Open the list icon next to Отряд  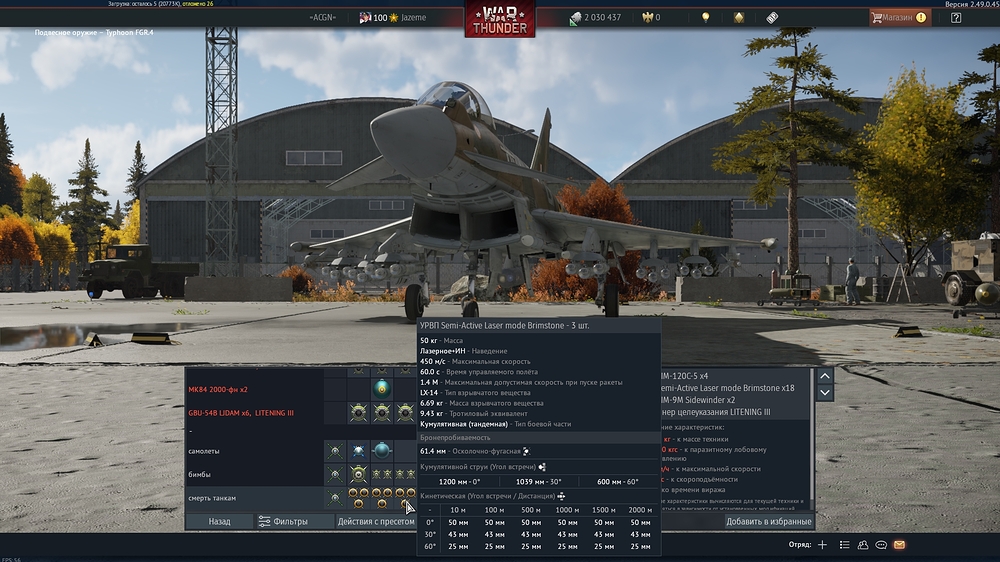[844, 545]
